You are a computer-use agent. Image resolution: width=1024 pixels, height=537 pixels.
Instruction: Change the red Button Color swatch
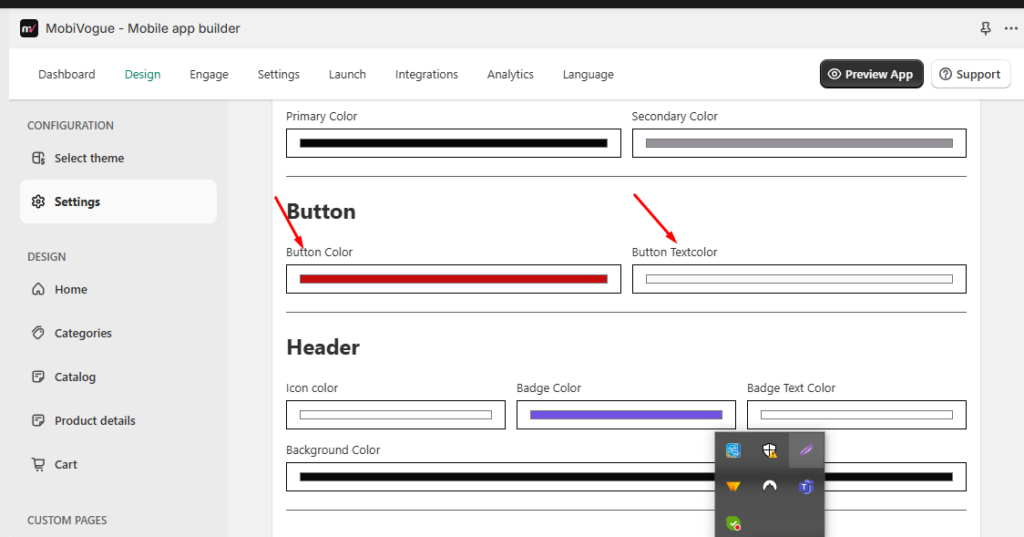point(453,279)
